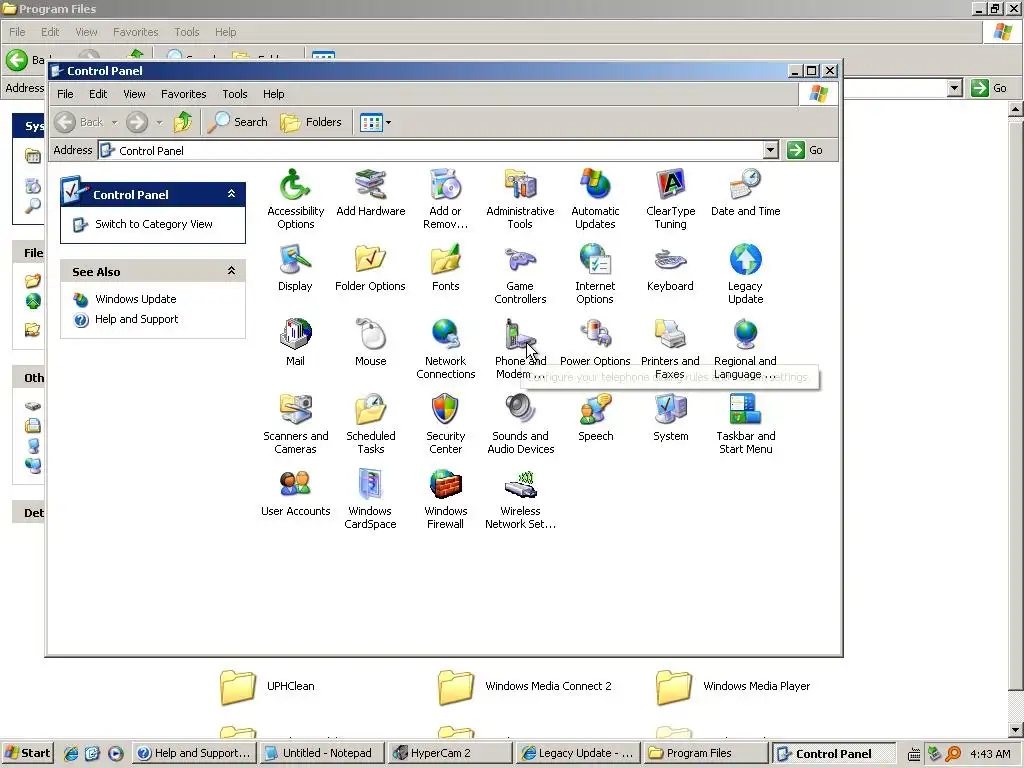
Task: Open System properties icon
Action: 671,410
